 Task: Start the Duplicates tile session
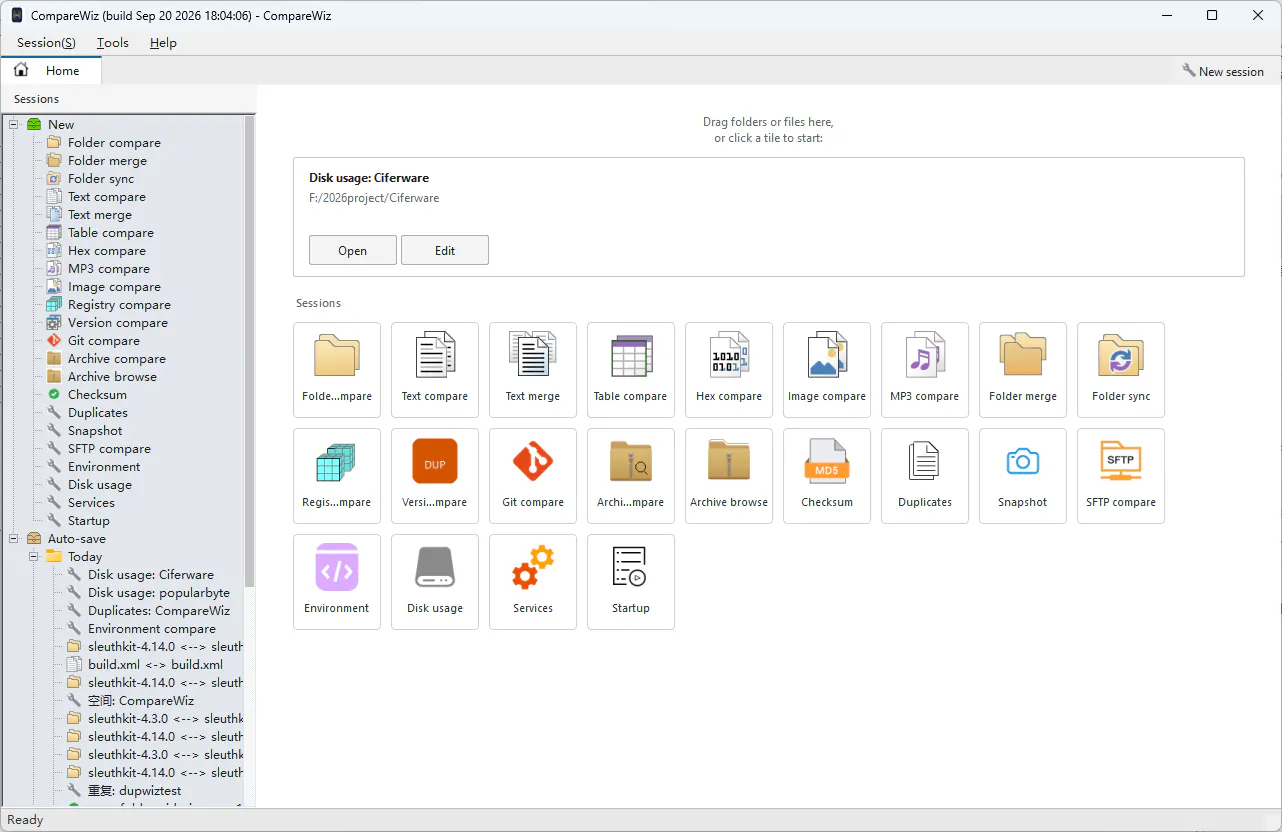925,476
